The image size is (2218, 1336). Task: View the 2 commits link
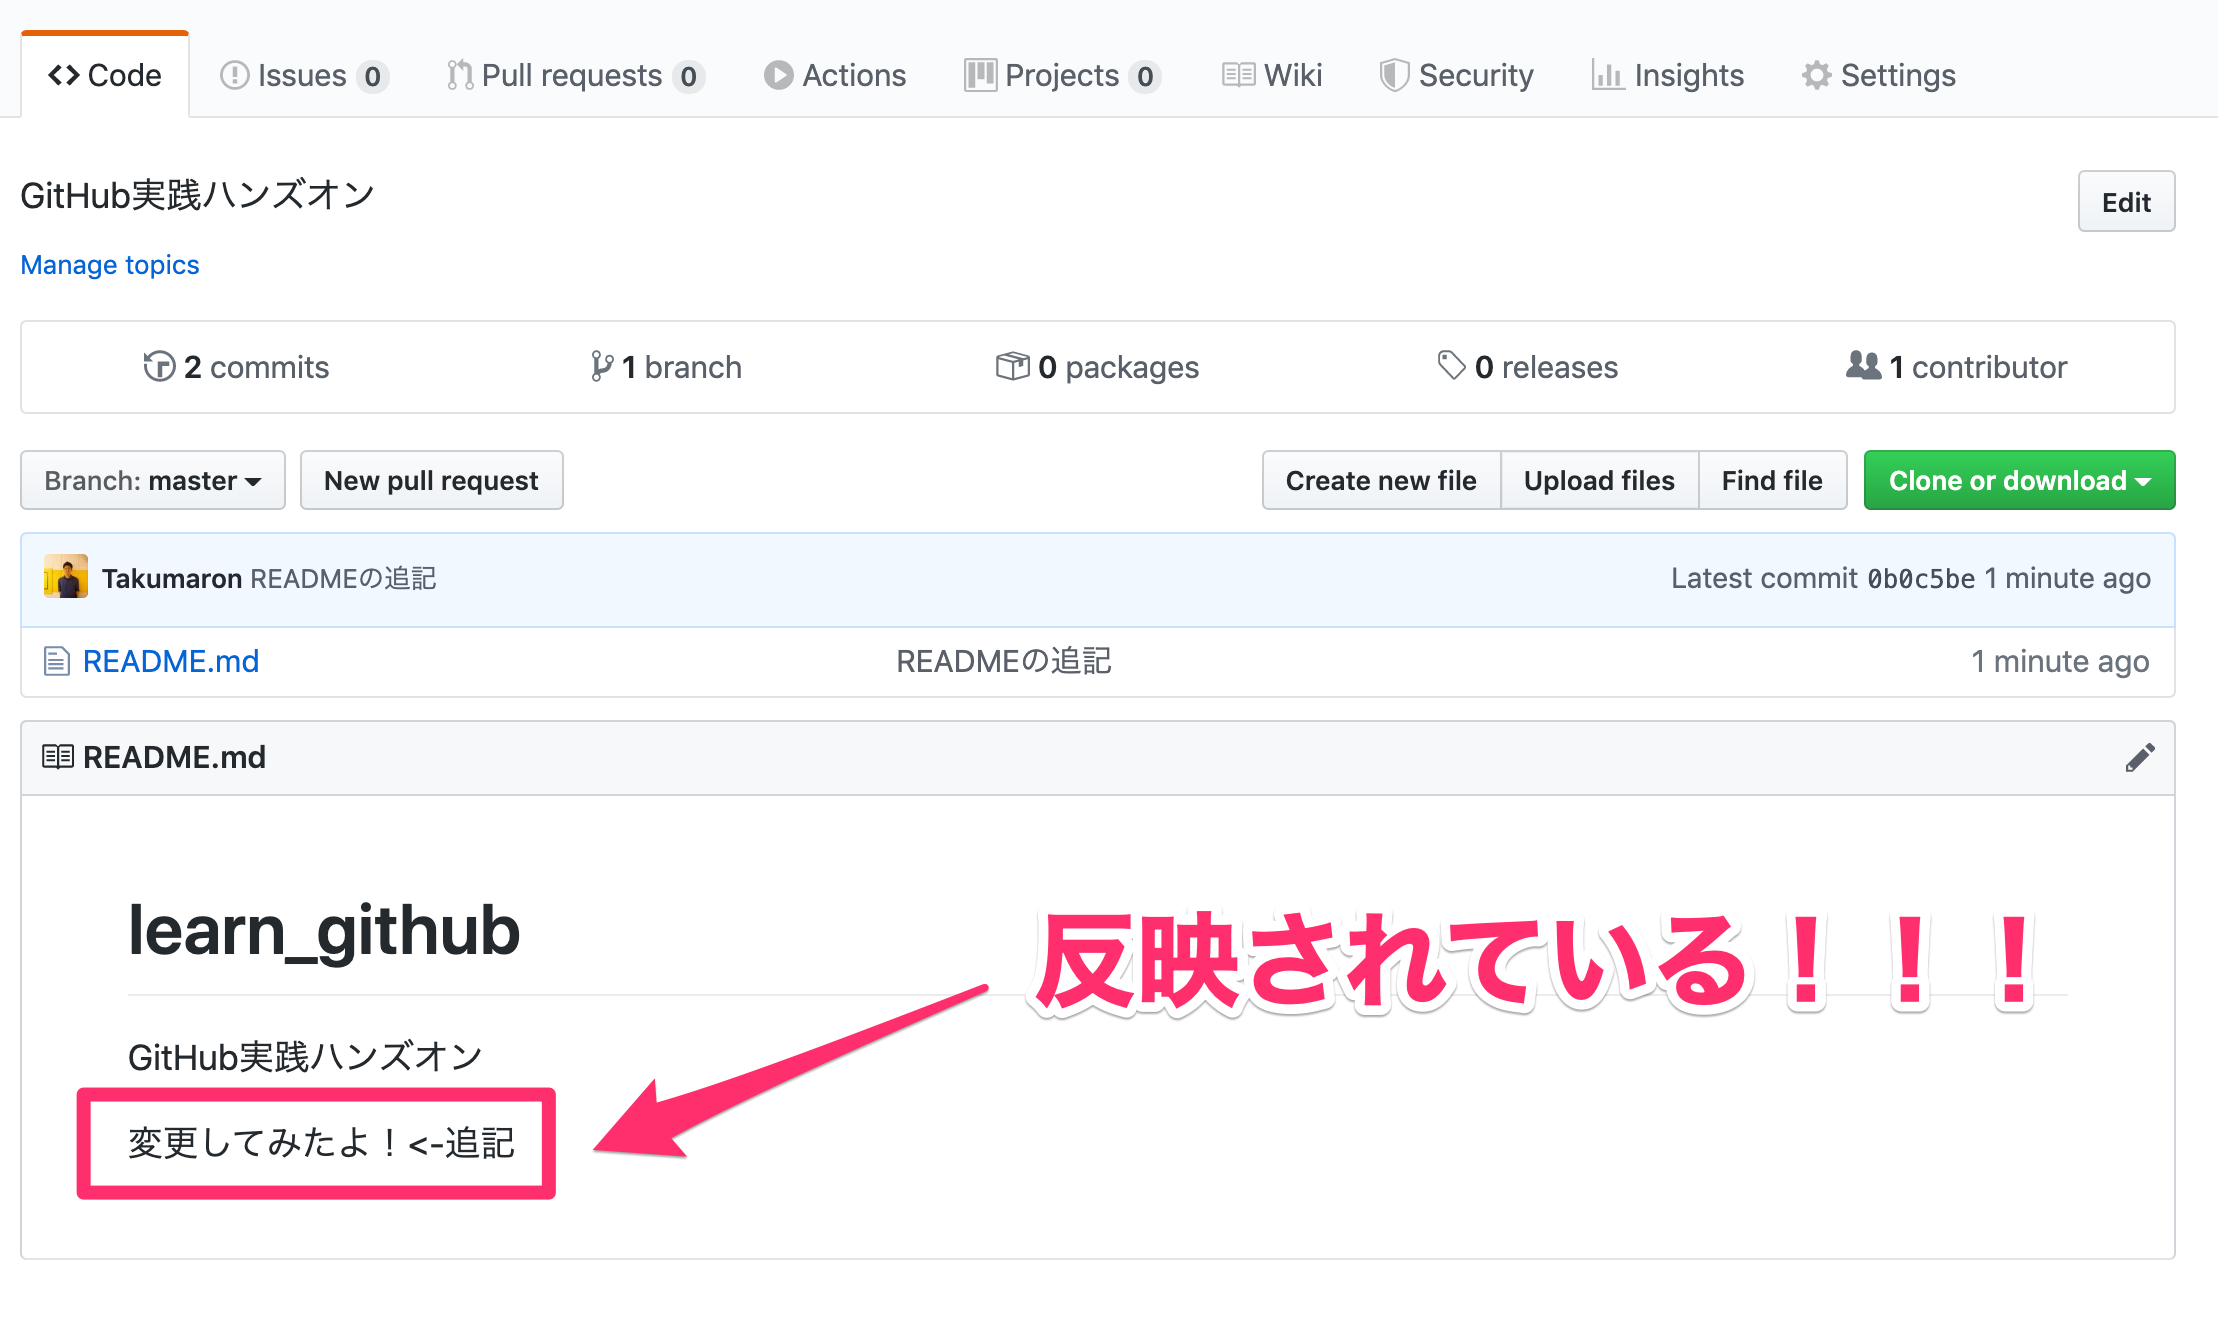[x=236, y=367]
